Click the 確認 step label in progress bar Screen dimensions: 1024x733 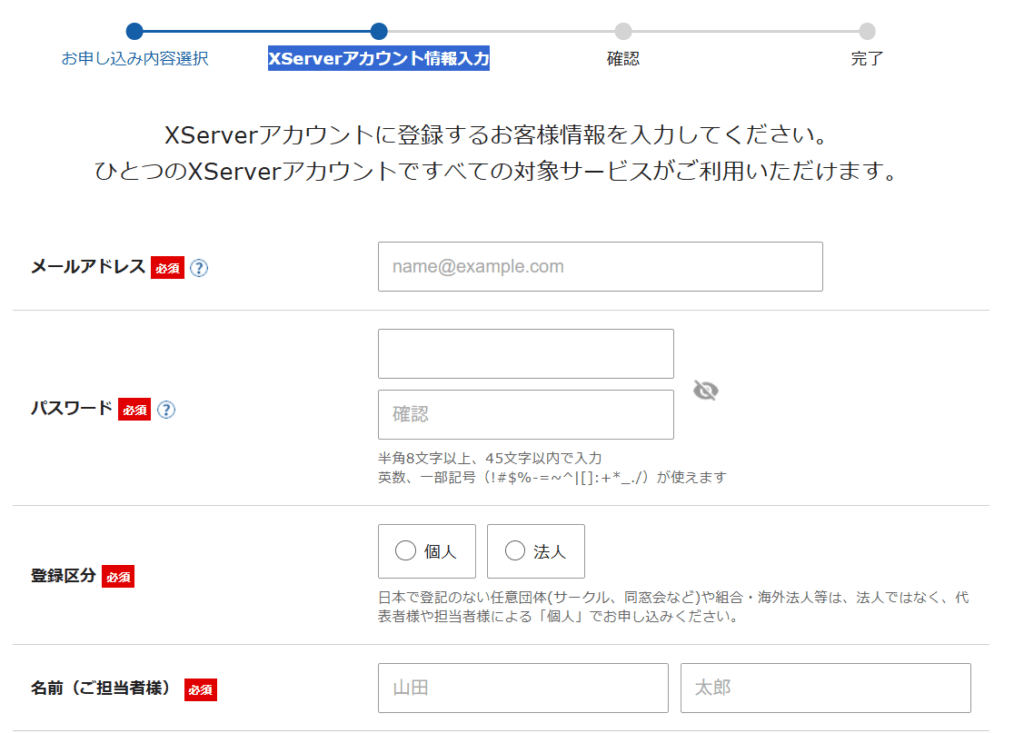(623, 59)
